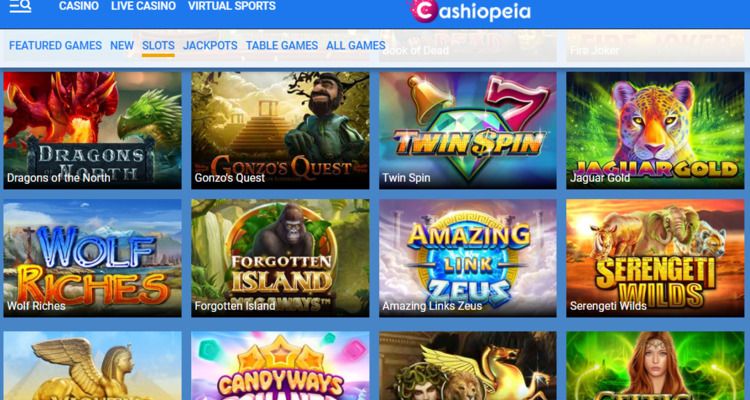Show the Jackpots tab

pos(210,45)
